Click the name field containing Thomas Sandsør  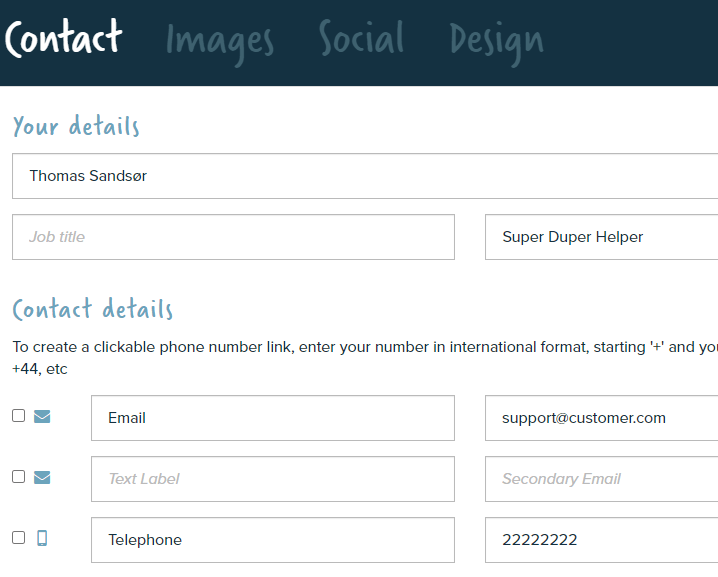click(x=364, y=176)
